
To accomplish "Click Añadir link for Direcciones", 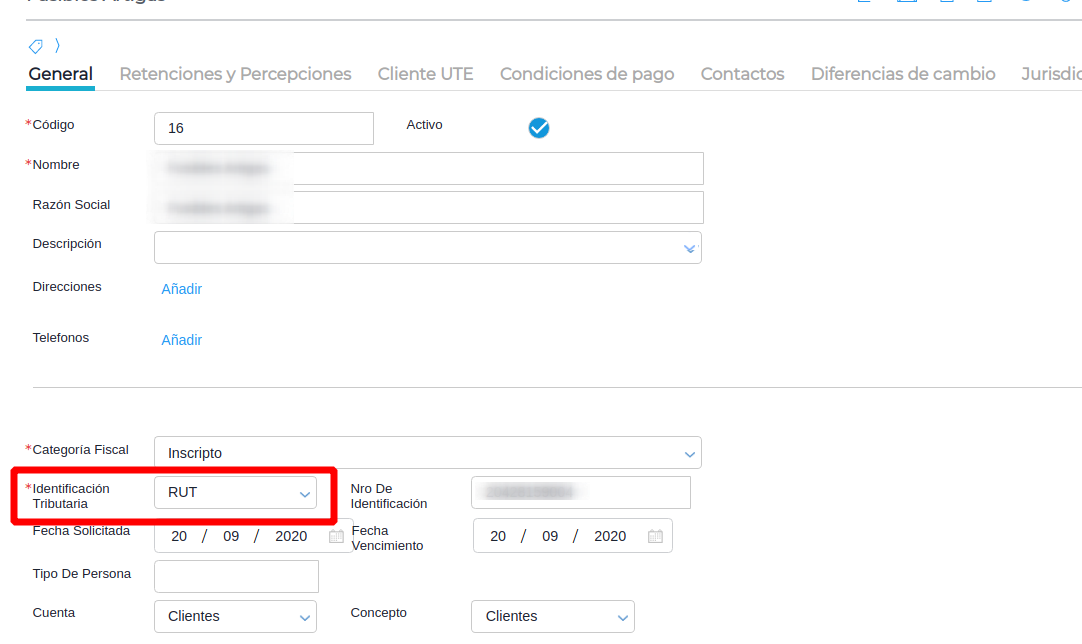I will click(x=181, y=289).
